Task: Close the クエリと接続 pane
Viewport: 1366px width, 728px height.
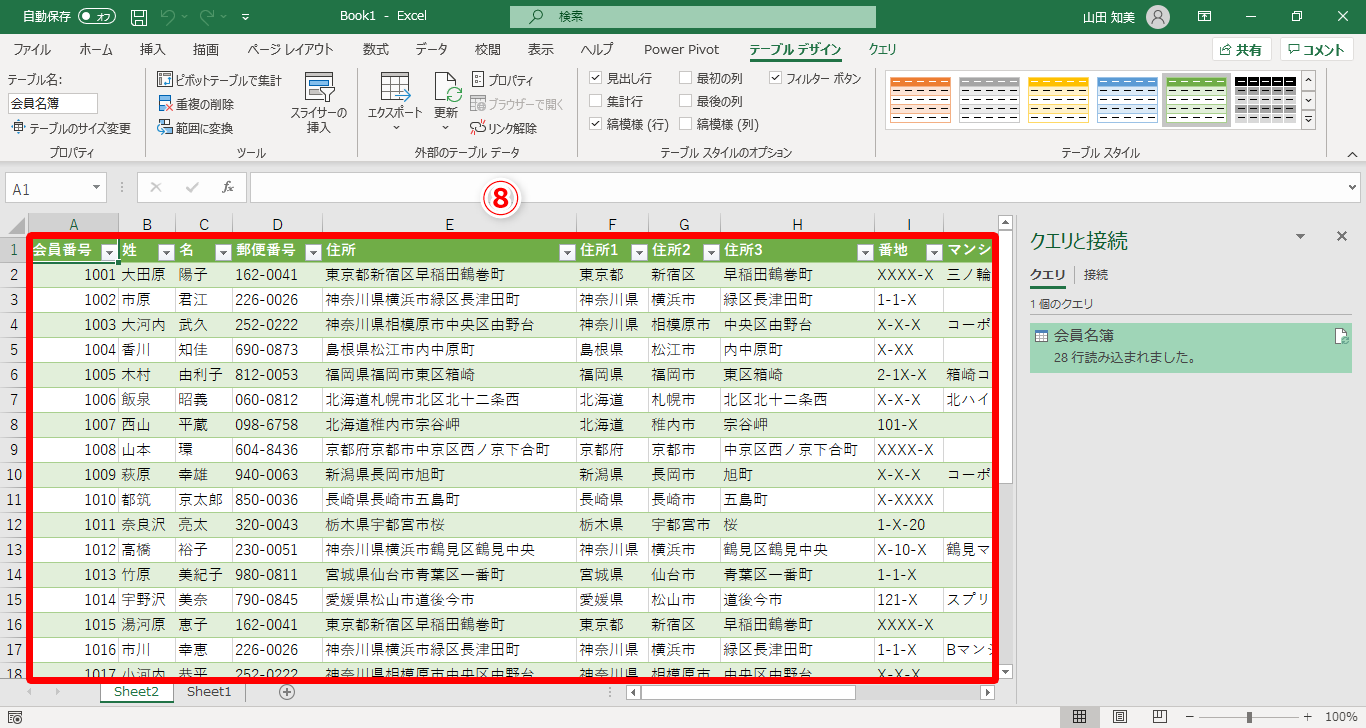Action: [x=1342, y=236]
